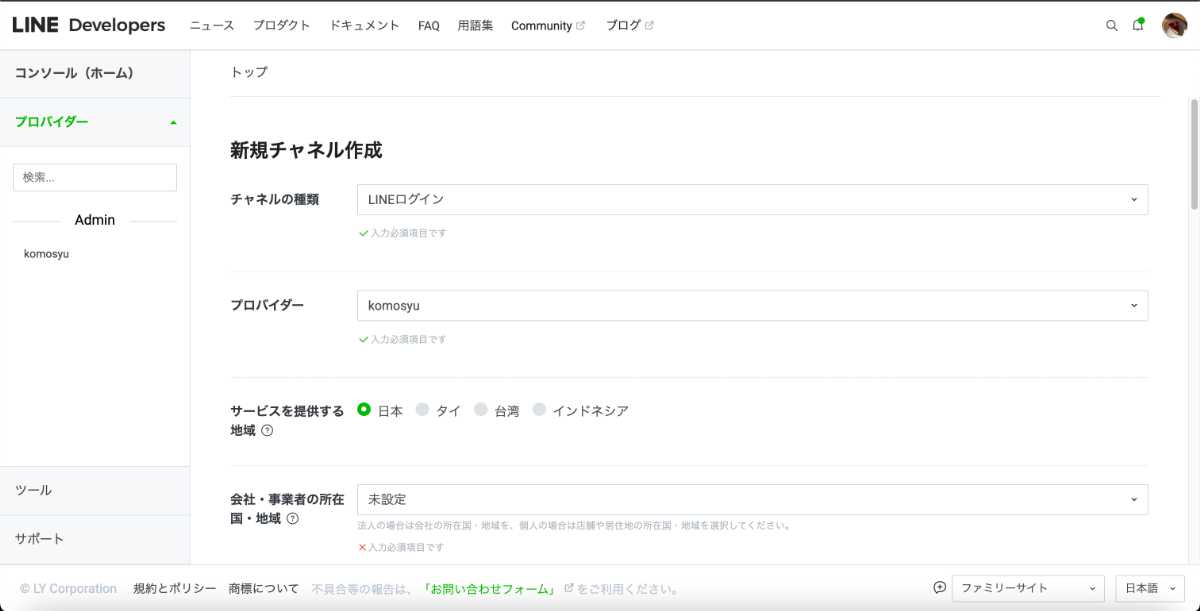Go to コンソール（ホーム）
1200x611 pixels.
(x=95, y=73)
